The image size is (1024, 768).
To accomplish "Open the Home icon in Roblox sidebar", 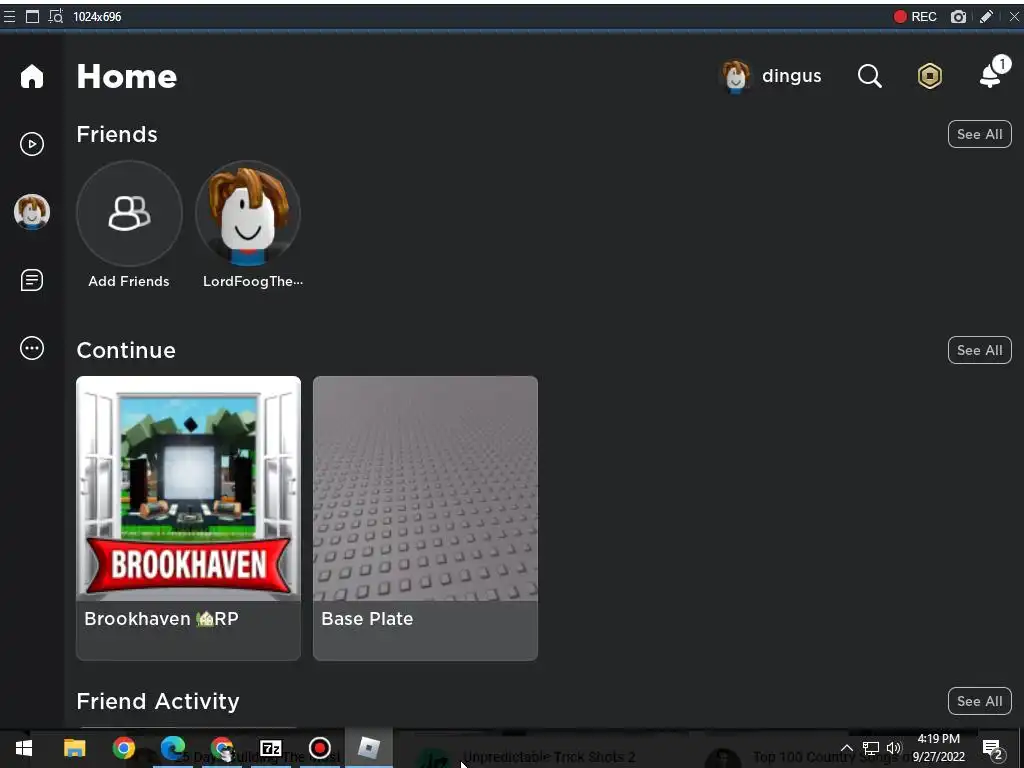I will tap(31, 76).
